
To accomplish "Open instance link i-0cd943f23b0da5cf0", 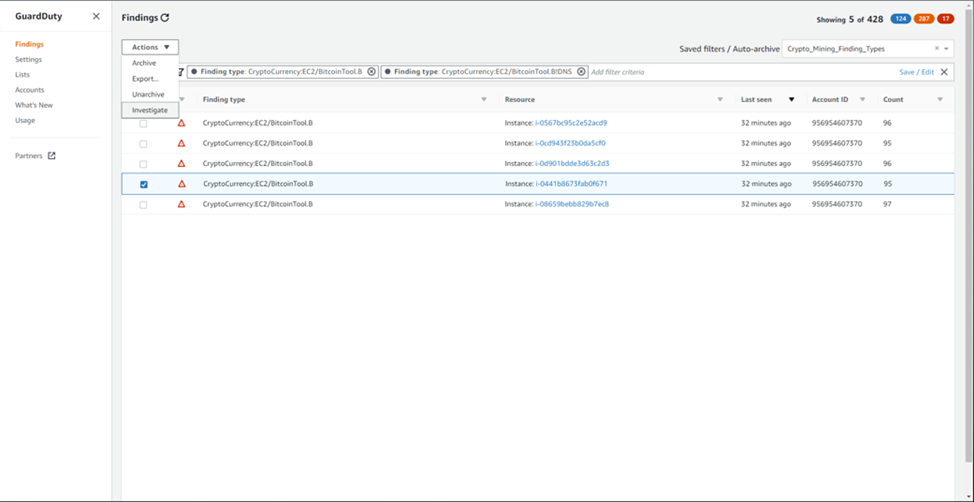I will pos(570,143).
